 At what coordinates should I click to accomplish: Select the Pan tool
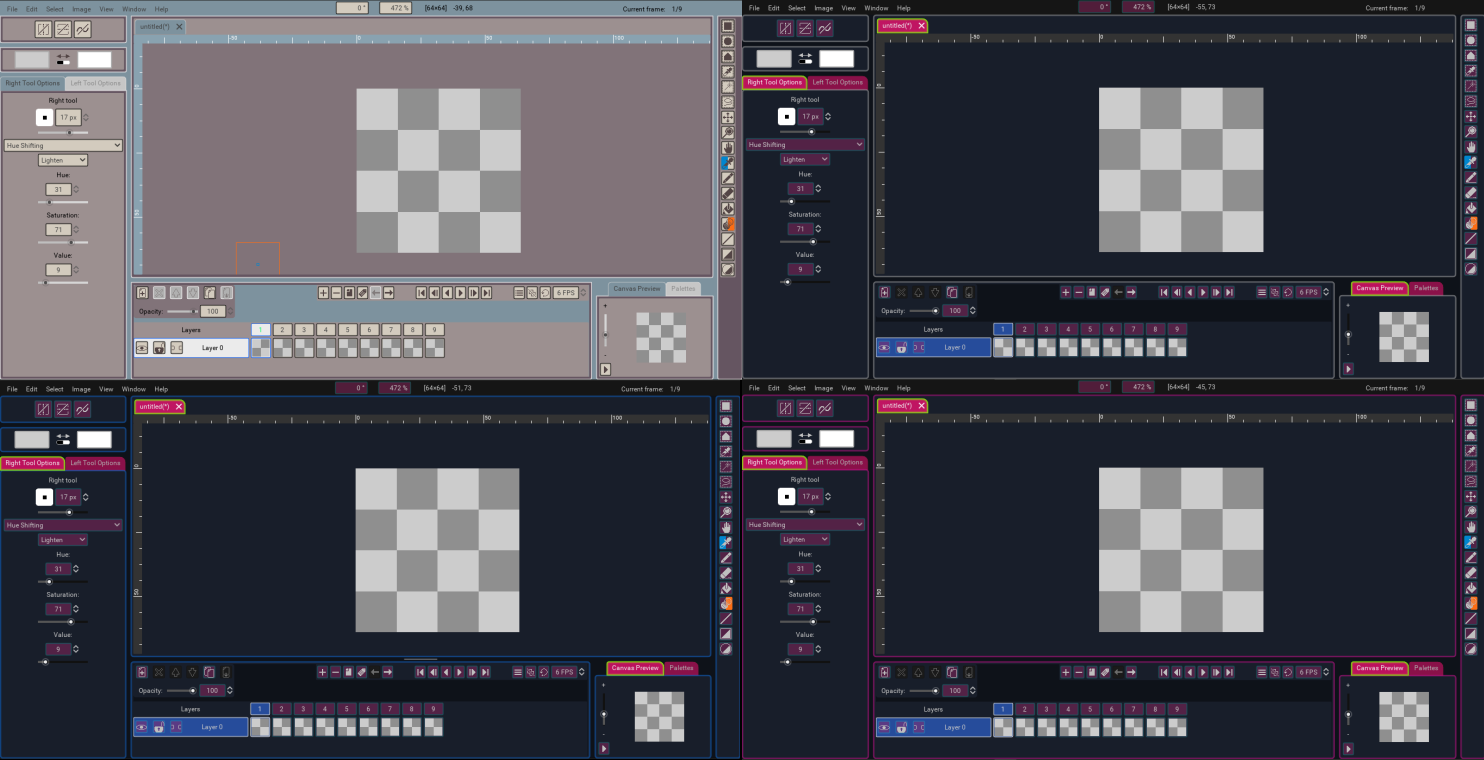[728, 147]
